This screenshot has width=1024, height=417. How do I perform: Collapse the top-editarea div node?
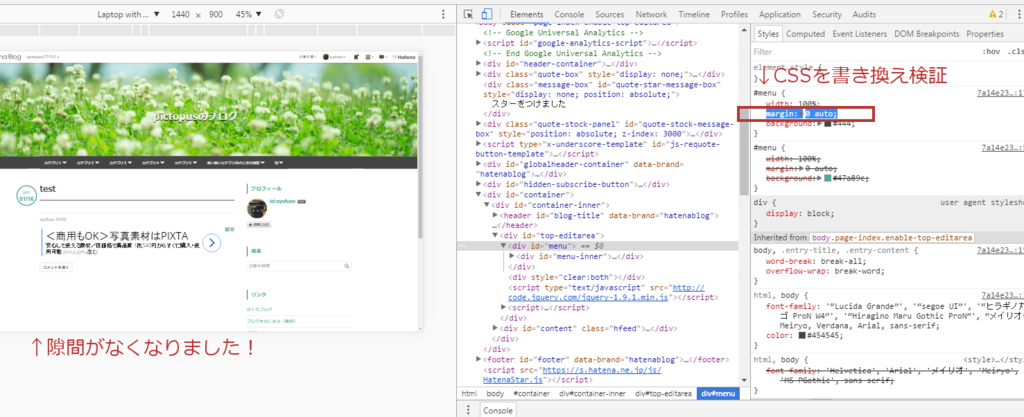[x=495, y=236]
